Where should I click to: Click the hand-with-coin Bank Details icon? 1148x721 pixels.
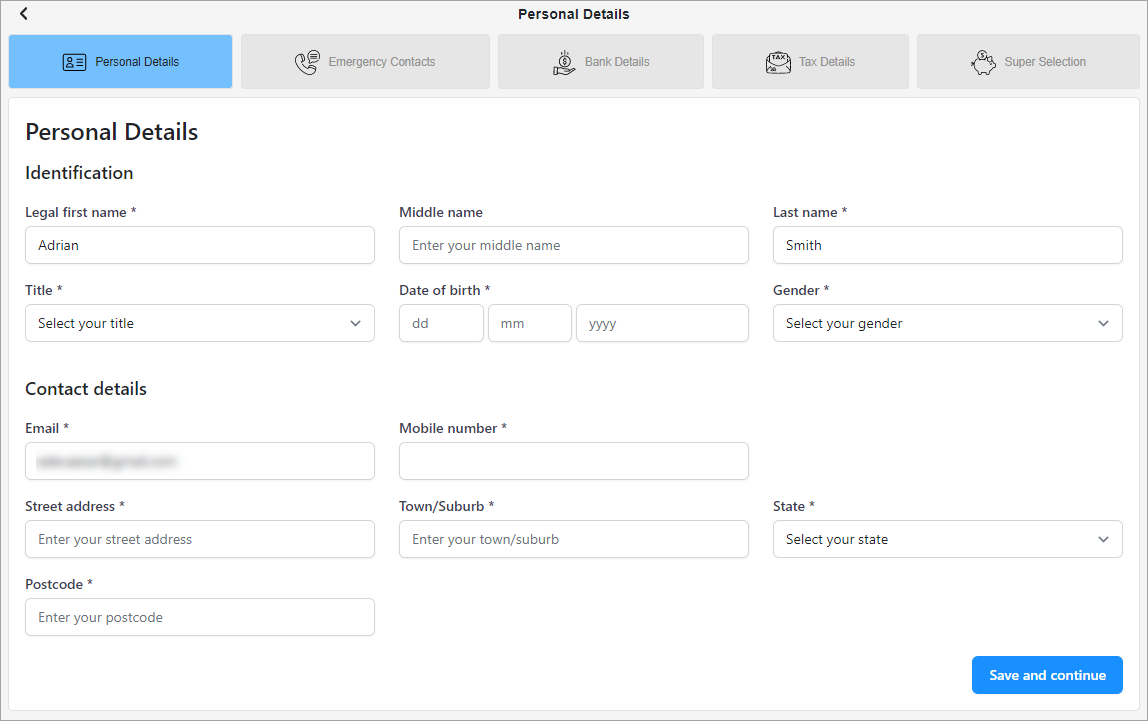coord(564,62)
